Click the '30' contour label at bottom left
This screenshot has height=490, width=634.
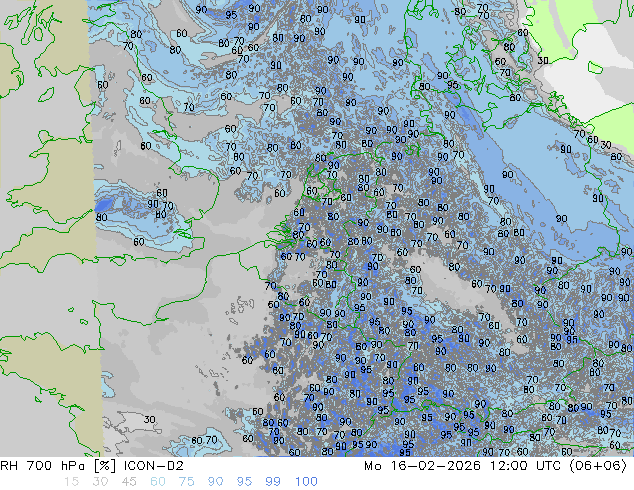(x=149, y=419)
